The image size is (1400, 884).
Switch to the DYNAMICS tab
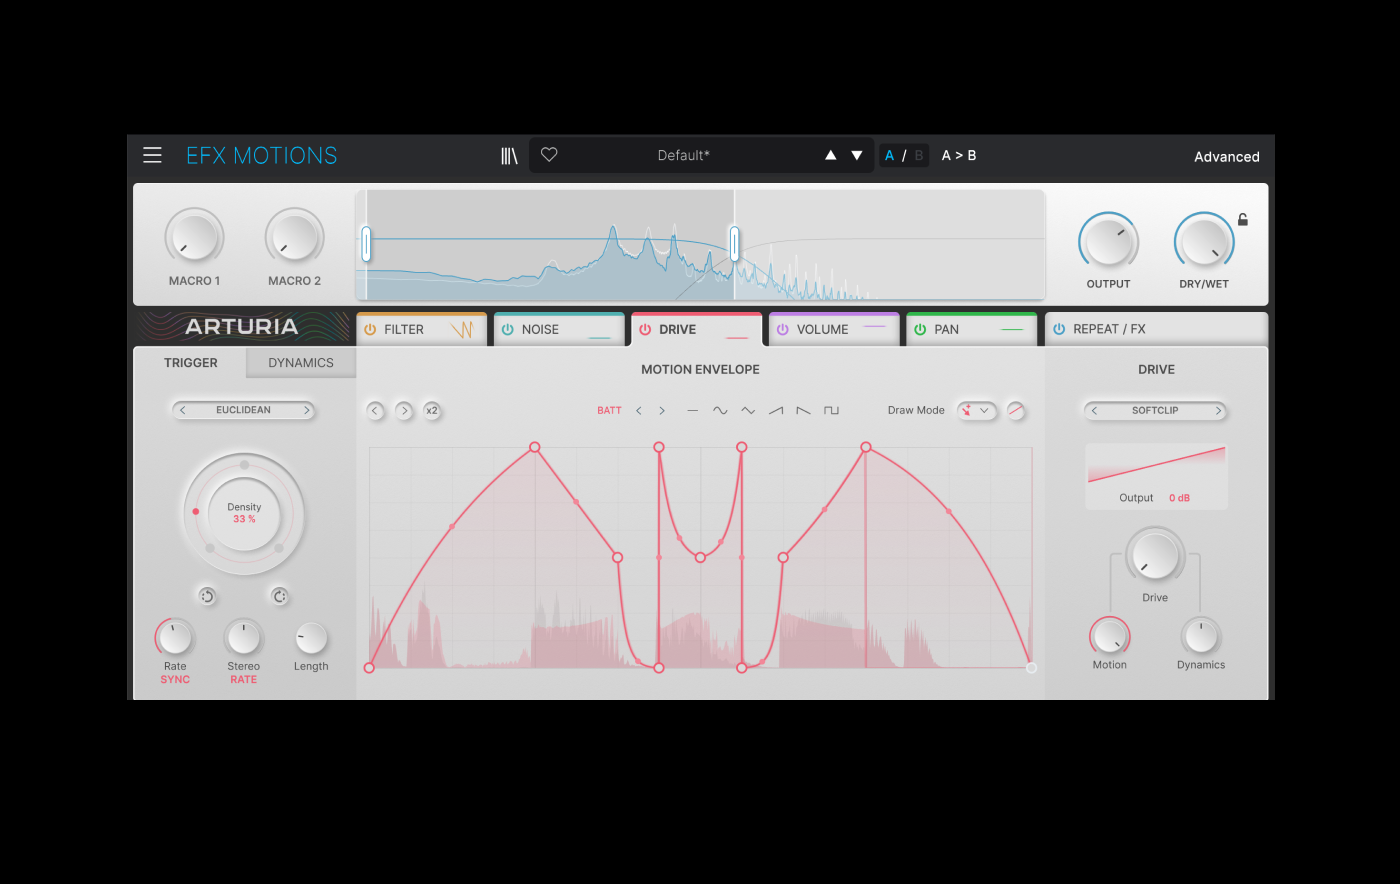click(301, 362)
